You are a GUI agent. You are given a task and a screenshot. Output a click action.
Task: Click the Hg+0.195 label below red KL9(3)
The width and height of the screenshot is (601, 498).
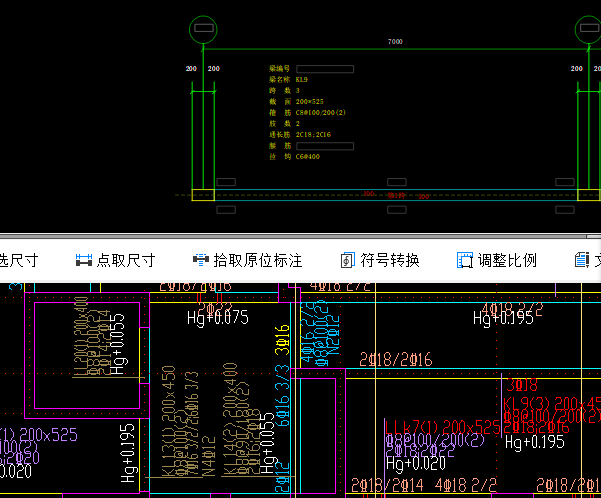click(x=535, y=442)
